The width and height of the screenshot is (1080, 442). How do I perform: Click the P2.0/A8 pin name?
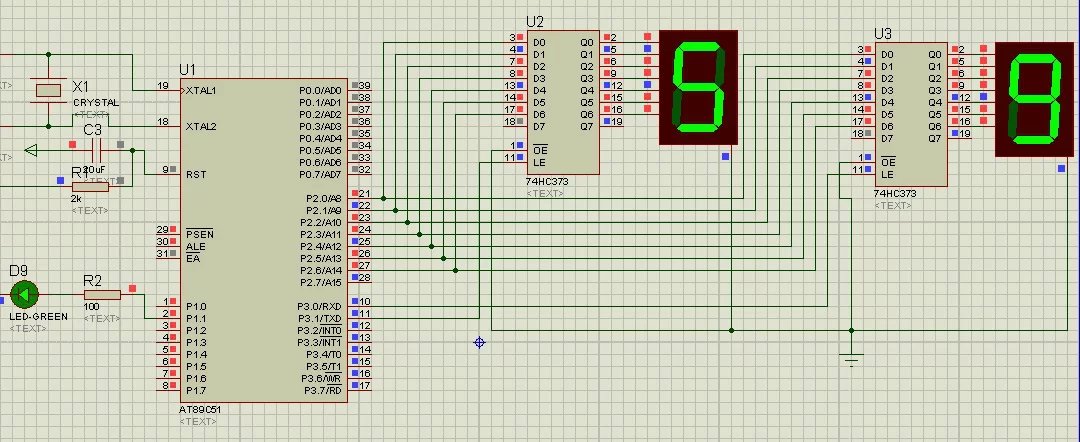pos(324,198)
